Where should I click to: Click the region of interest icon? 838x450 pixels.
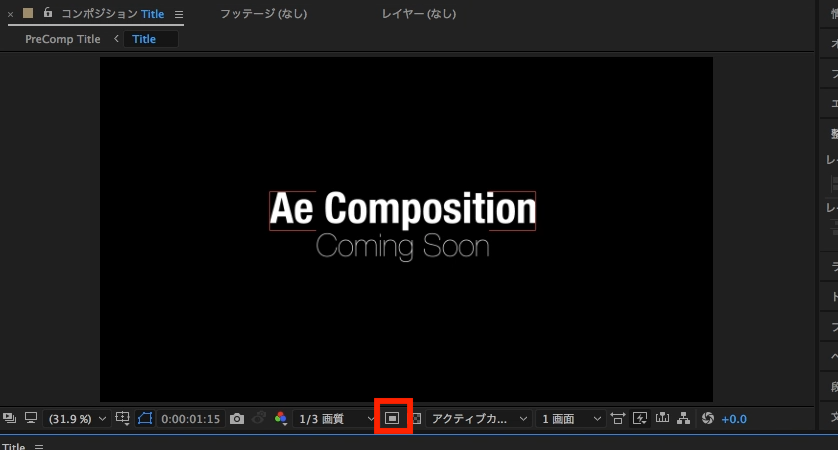coord(392,418)
